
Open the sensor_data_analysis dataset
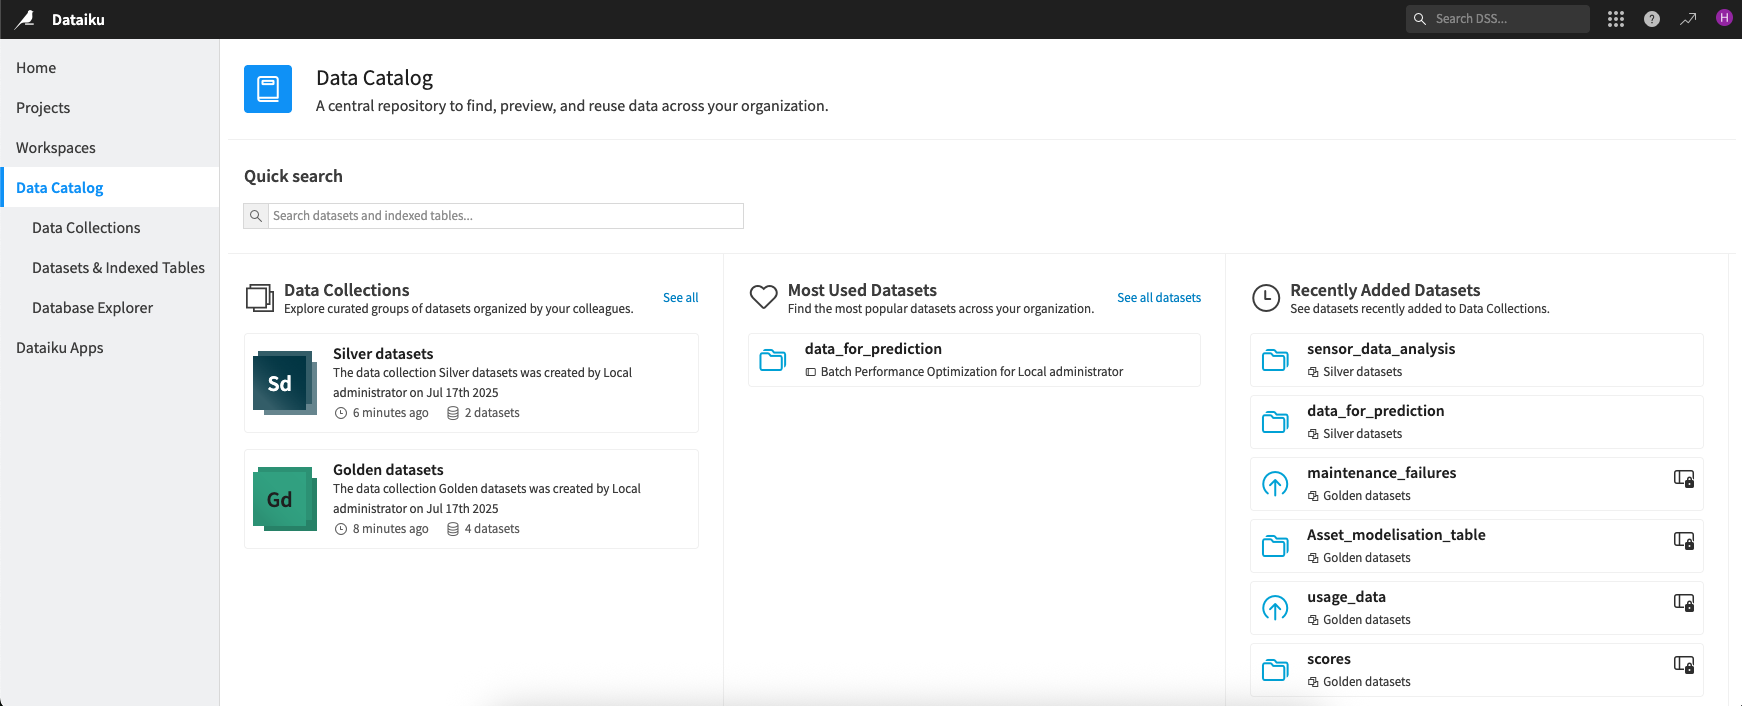click(1381, 349)
